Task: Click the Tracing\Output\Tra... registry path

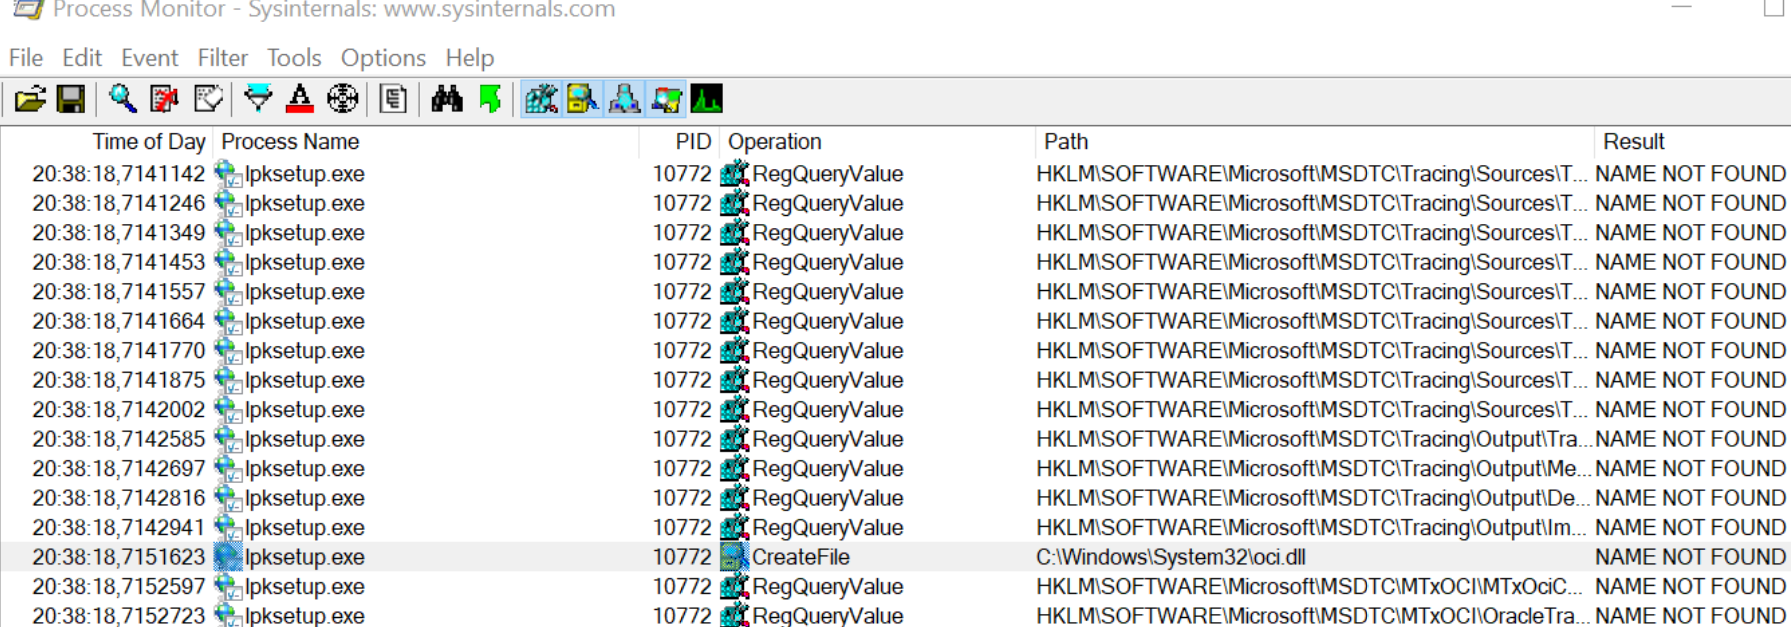Action: [x=1314, y=439]
